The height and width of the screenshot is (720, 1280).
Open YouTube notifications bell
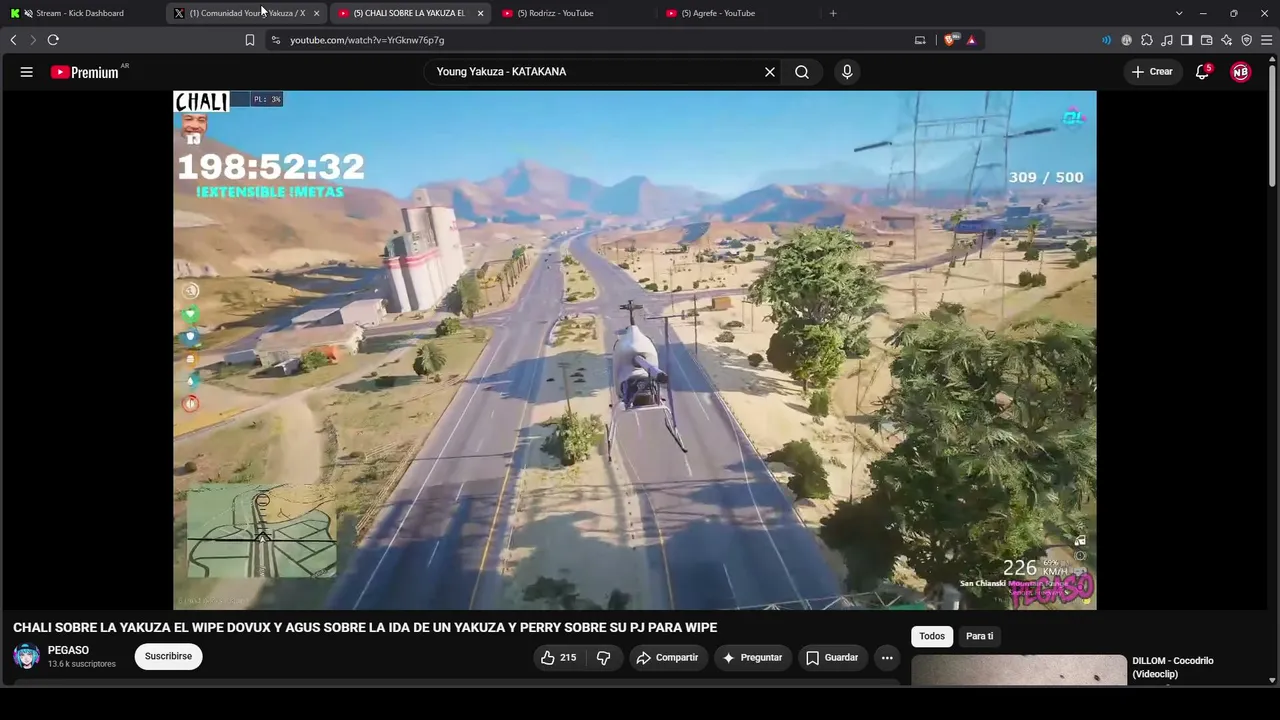[x=1203, y=72]
